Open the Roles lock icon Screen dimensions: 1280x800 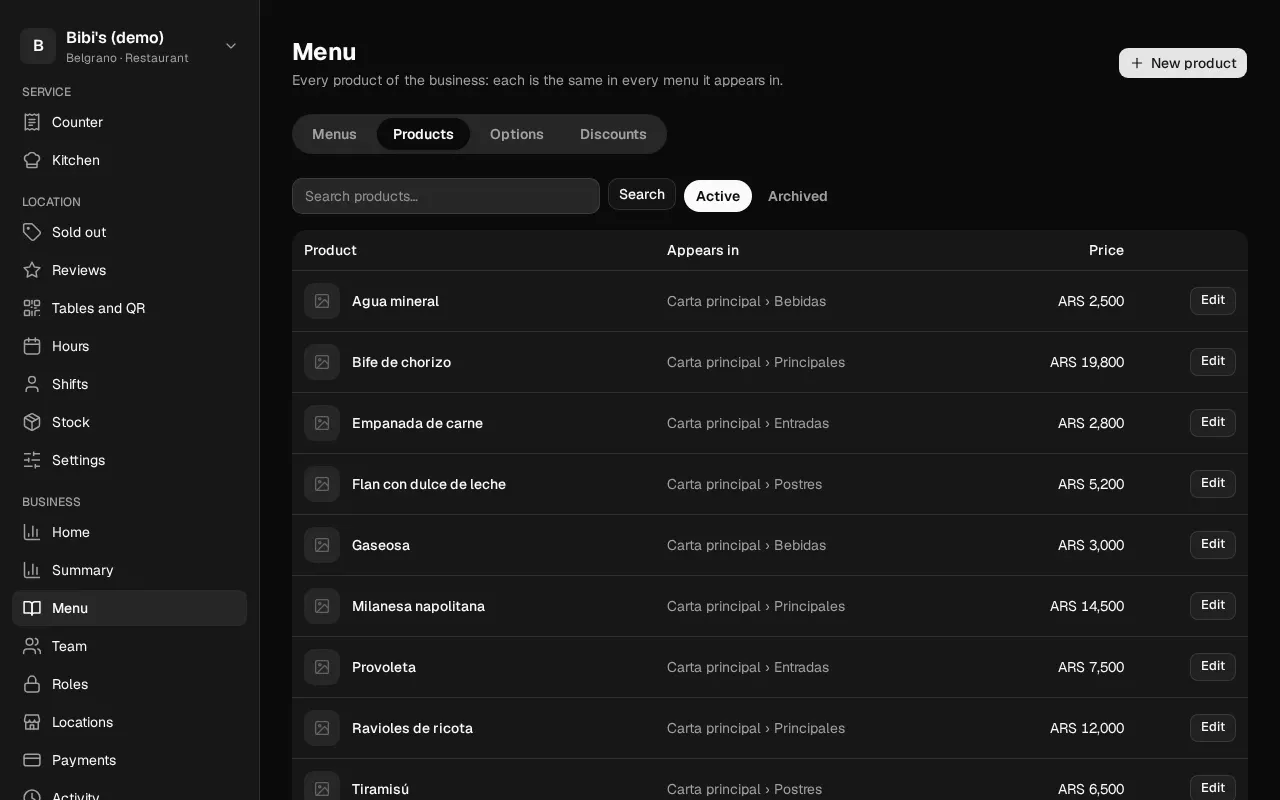click(x=32, y=684)
